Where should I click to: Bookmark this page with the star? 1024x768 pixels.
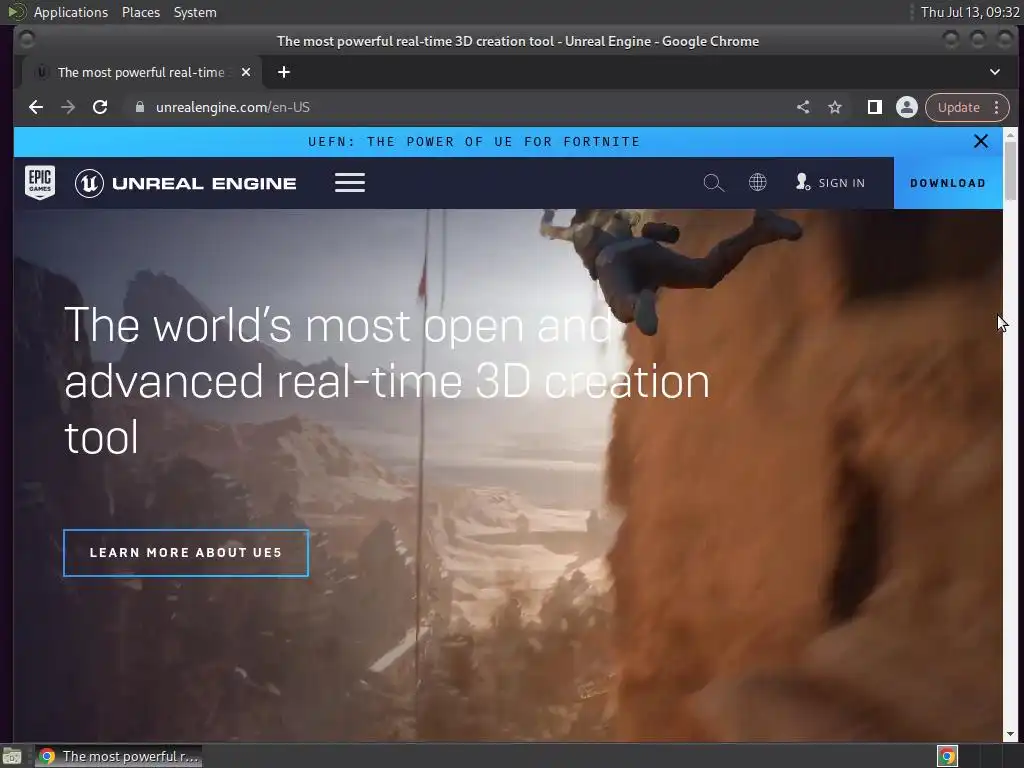click(x=835, y=107)
